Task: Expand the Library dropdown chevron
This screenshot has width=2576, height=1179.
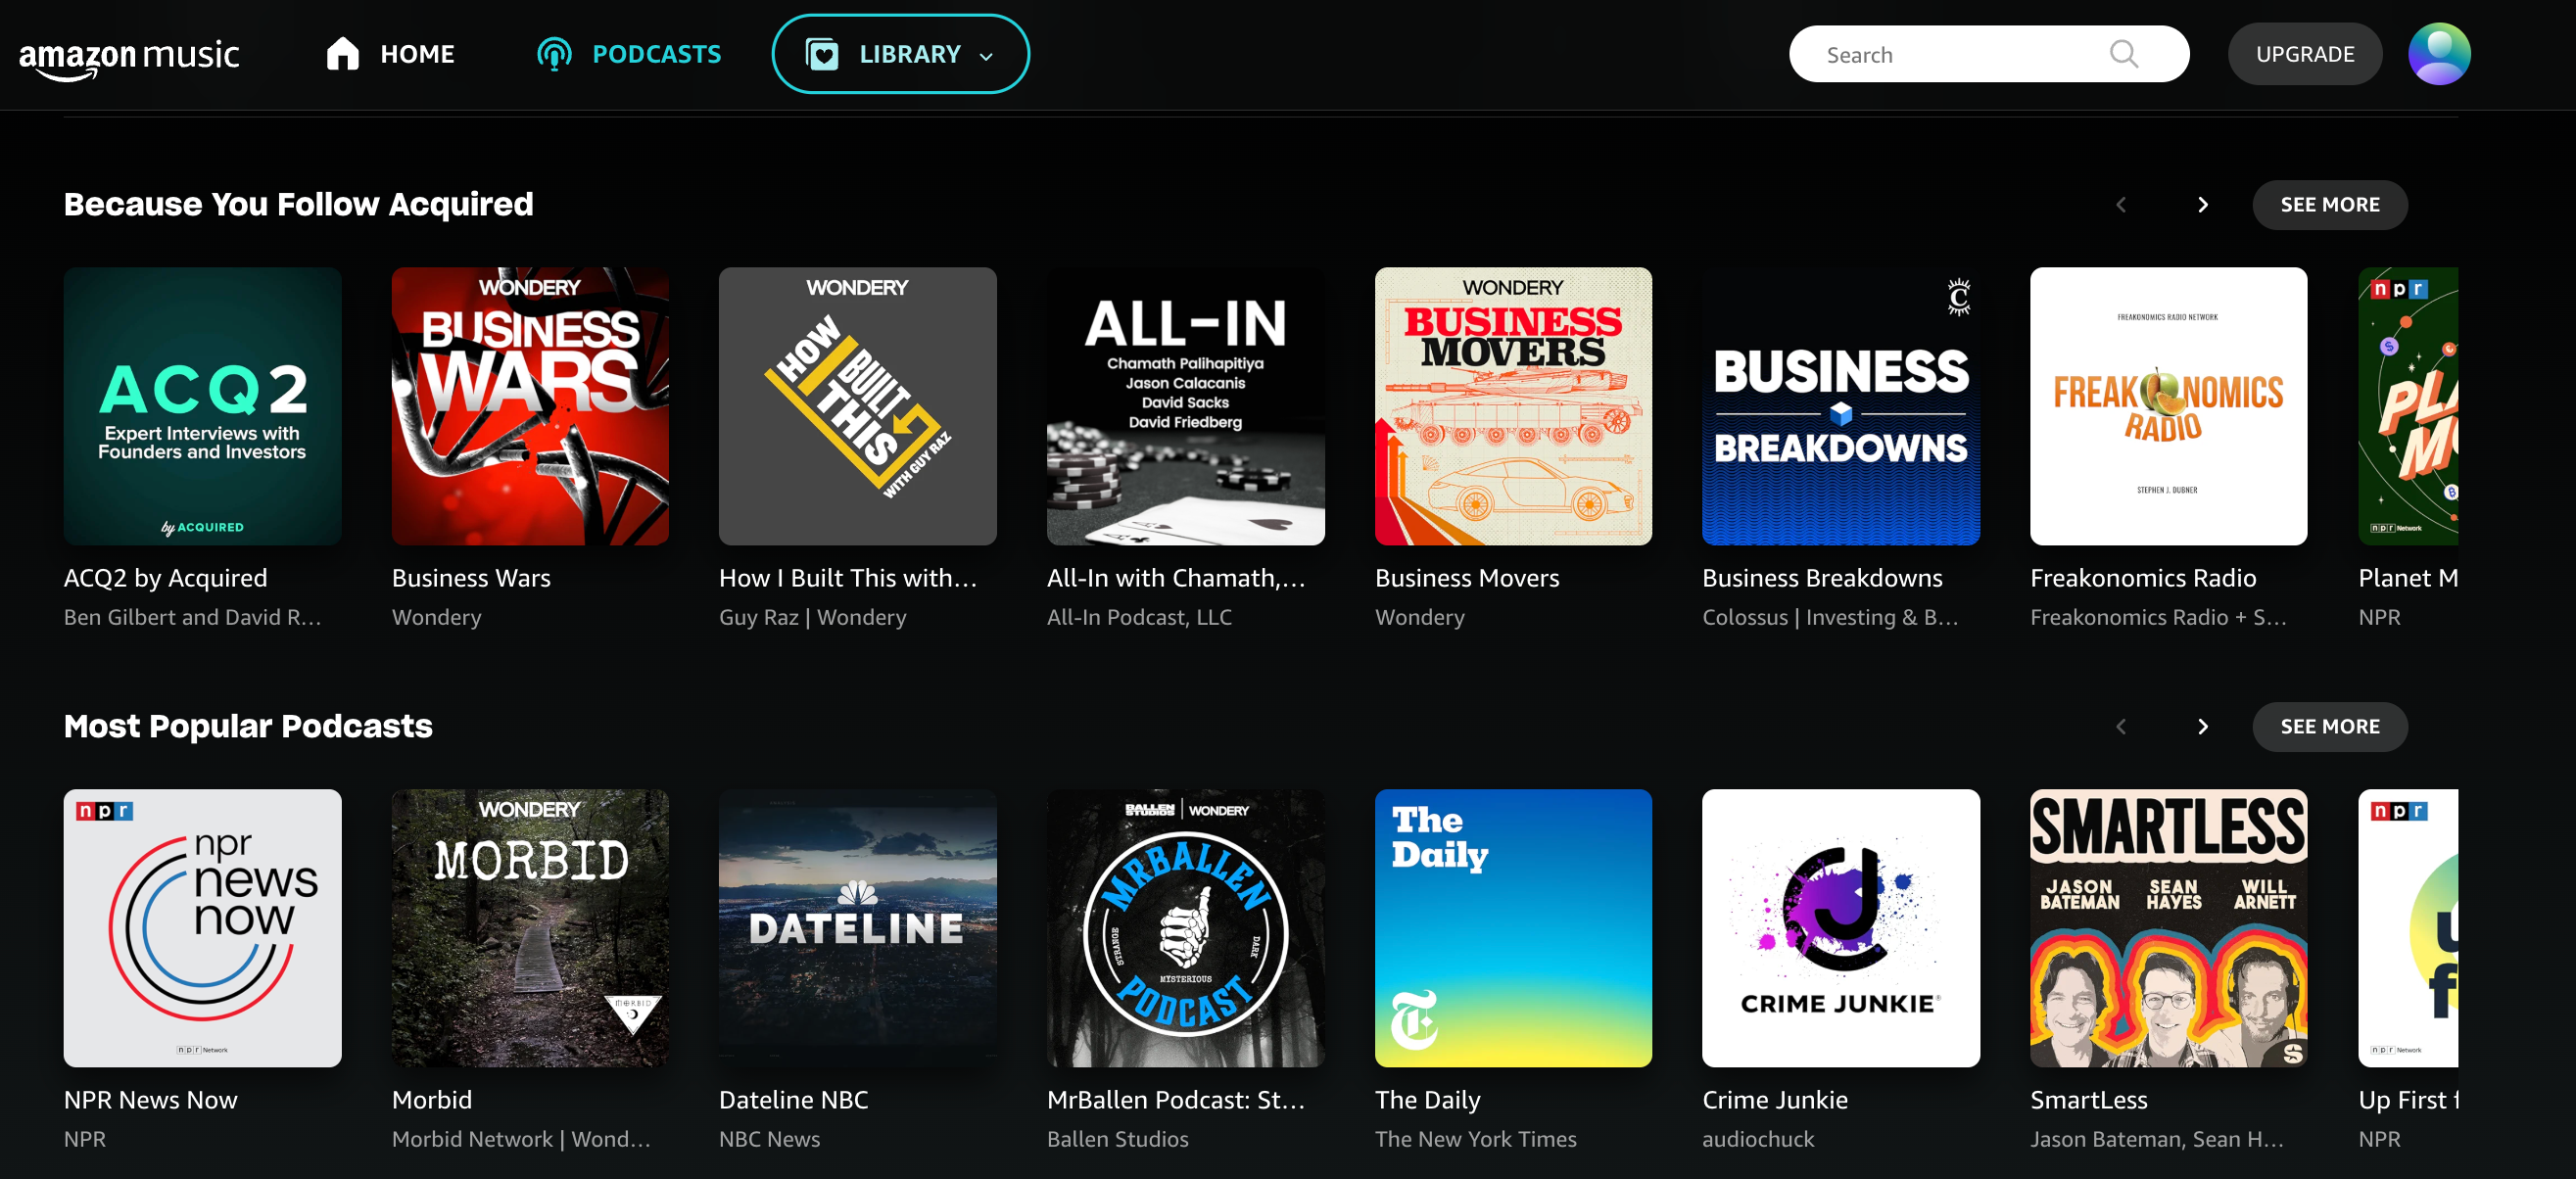Action: click(987, 56)
